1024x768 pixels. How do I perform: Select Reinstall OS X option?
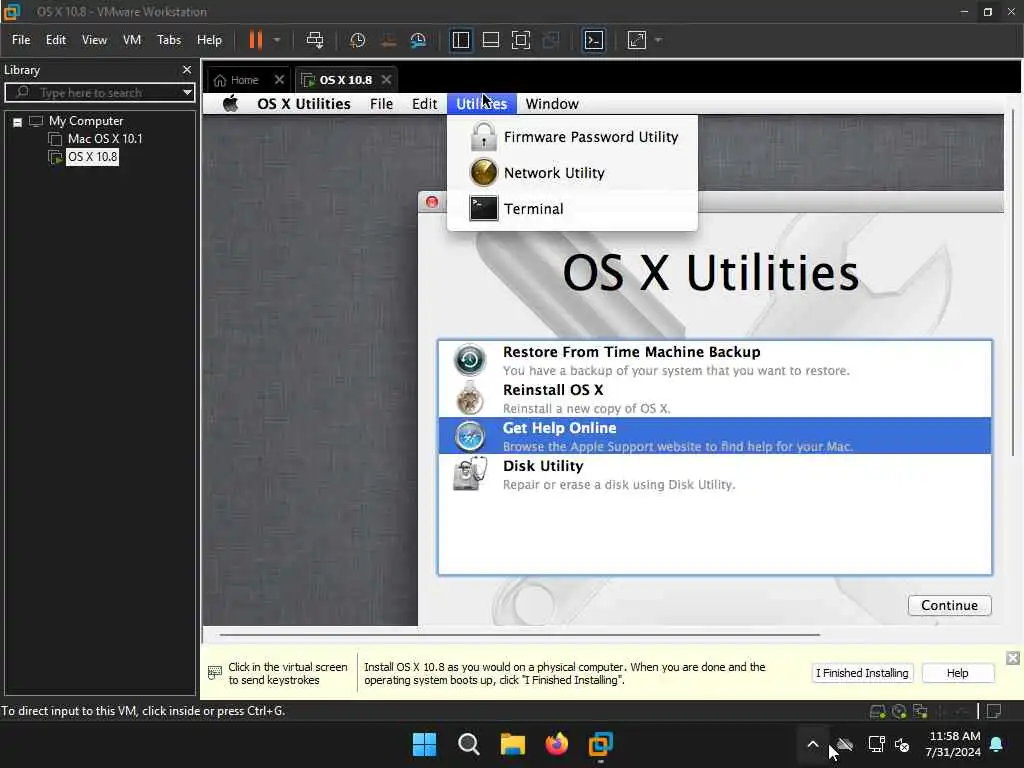coord(714,398)
